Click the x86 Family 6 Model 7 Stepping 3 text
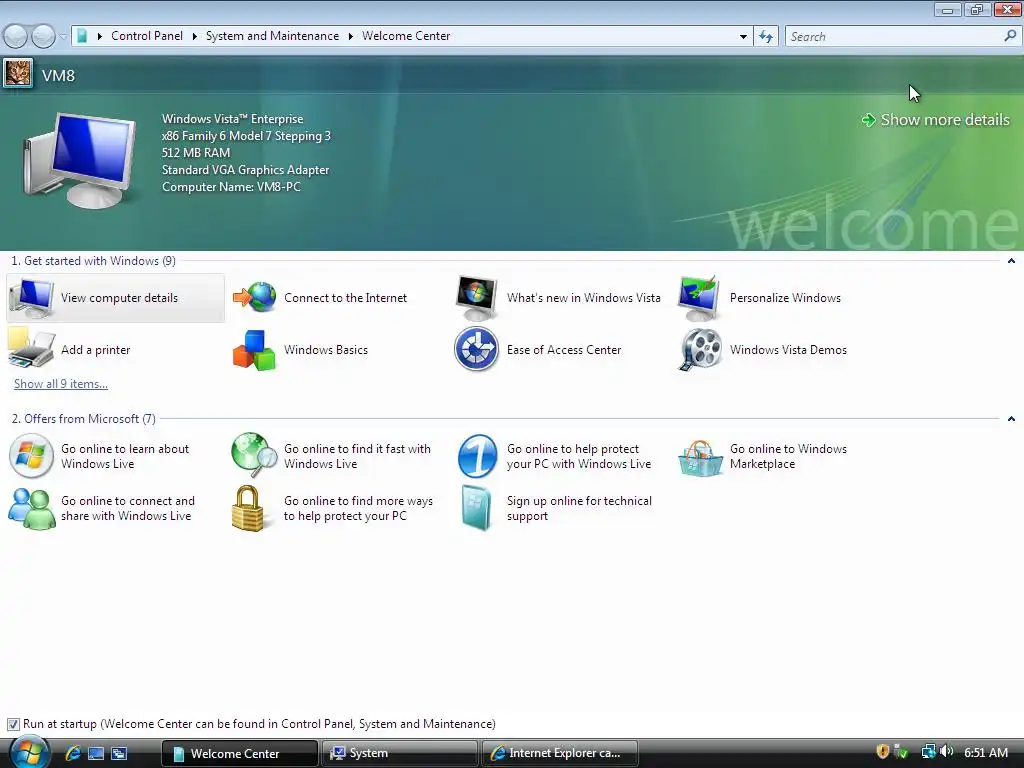This screenshot has width=1024, height=768. pyautogui.click(x=246, y=136)
